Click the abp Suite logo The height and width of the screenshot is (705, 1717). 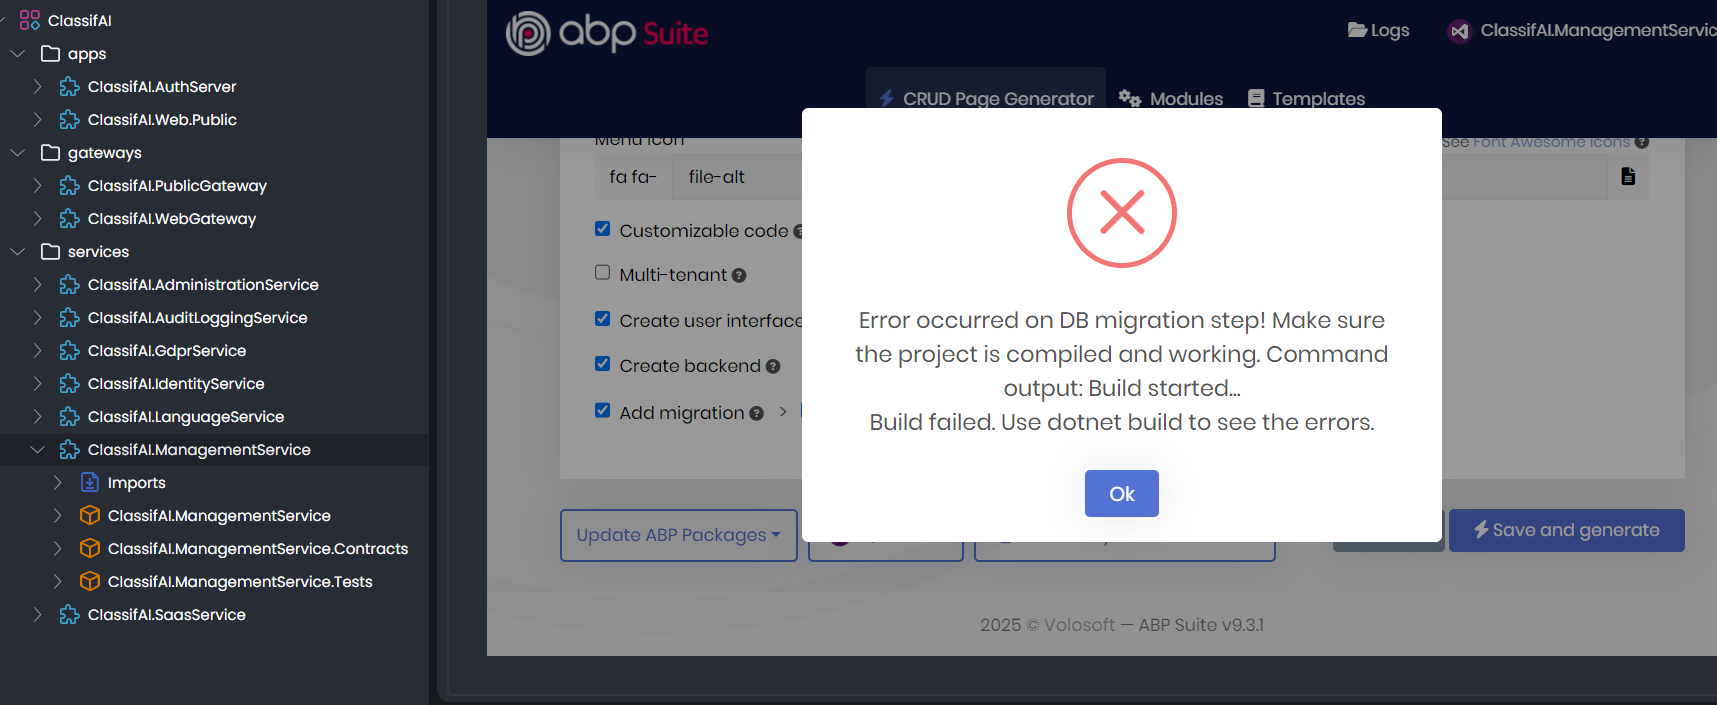607,33
